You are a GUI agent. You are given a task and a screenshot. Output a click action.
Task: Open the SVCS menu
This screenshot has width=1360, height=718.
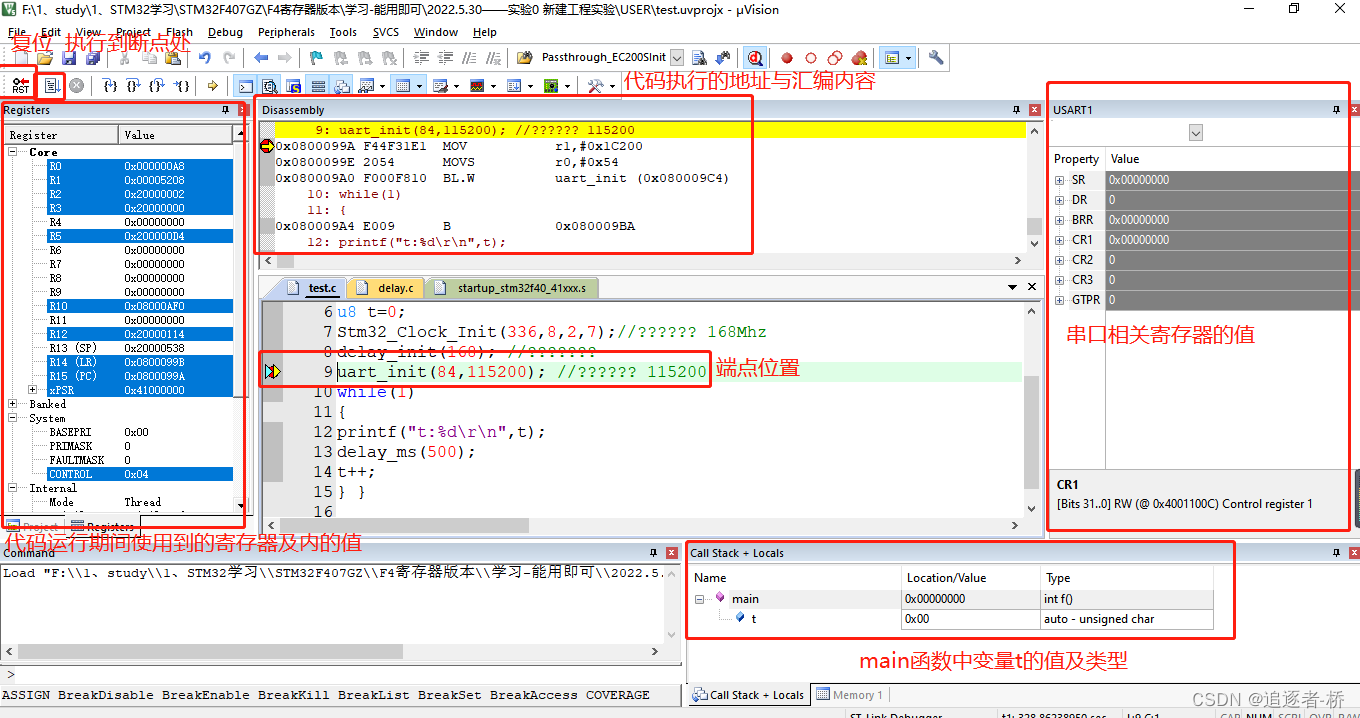coord(386,32)
